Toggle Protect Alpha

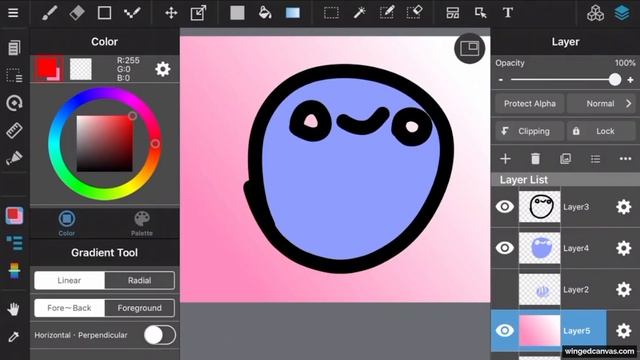(529, 104)
